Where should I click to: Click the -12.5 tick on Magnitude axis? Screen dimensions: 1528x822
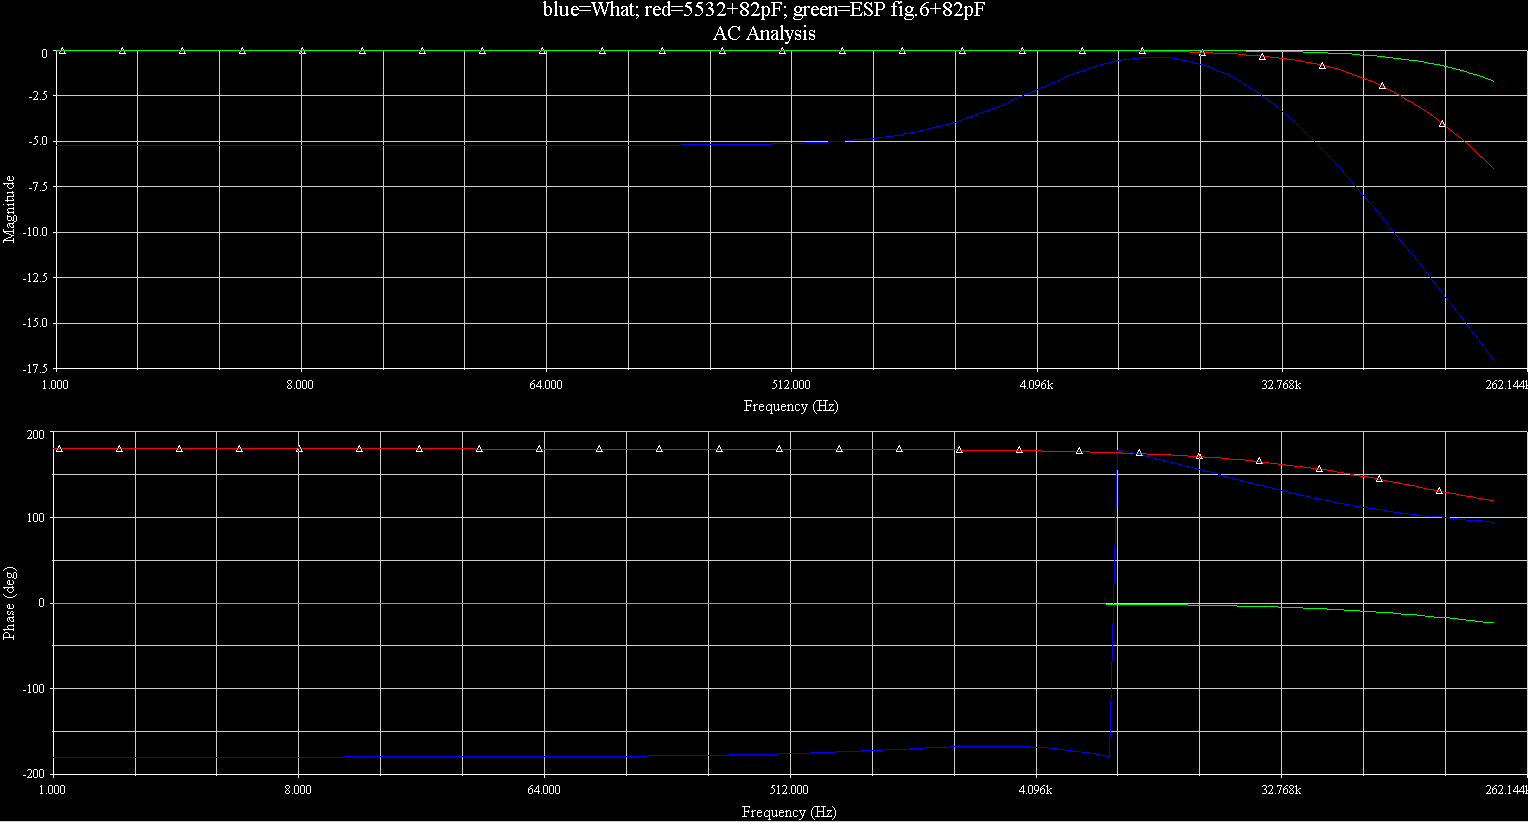click(33, 277)
